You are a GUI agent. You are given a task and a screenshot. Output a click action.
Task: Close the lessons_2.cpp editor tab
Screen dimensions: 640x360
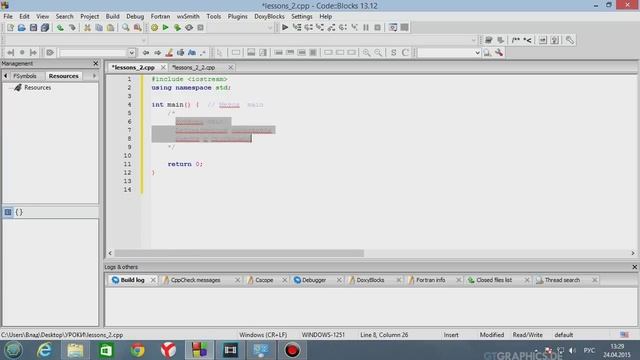pyautogui.click(x=163, y=67)
